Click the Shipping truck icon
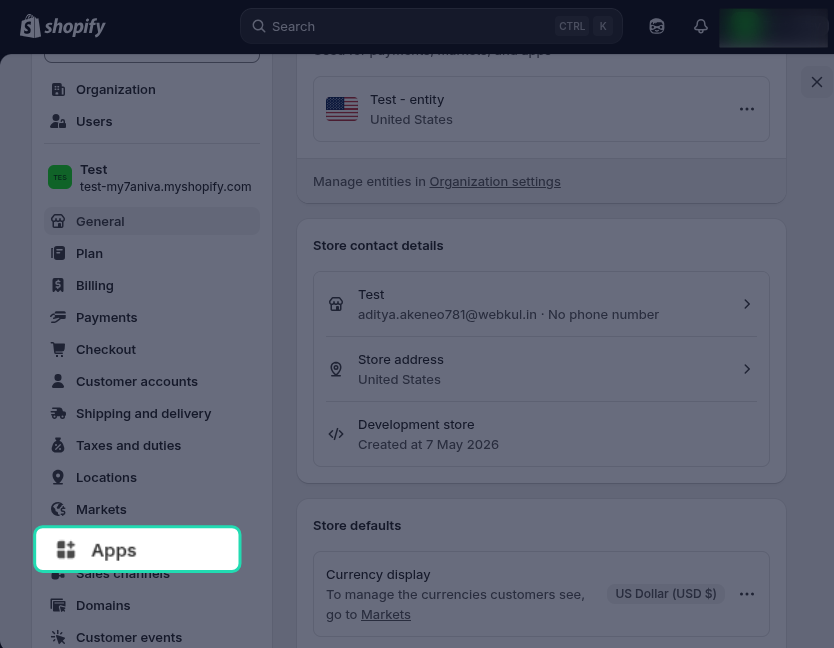This screenshot has height=648, width=834. coord(58,413)
